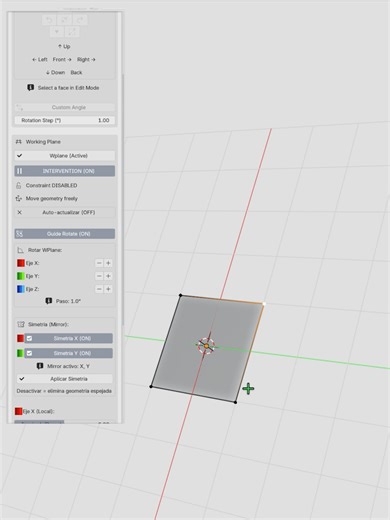Decrease Eje Z rotation with minus
The width and height of the screenshot is (390, 520).
tap(99, 289)
